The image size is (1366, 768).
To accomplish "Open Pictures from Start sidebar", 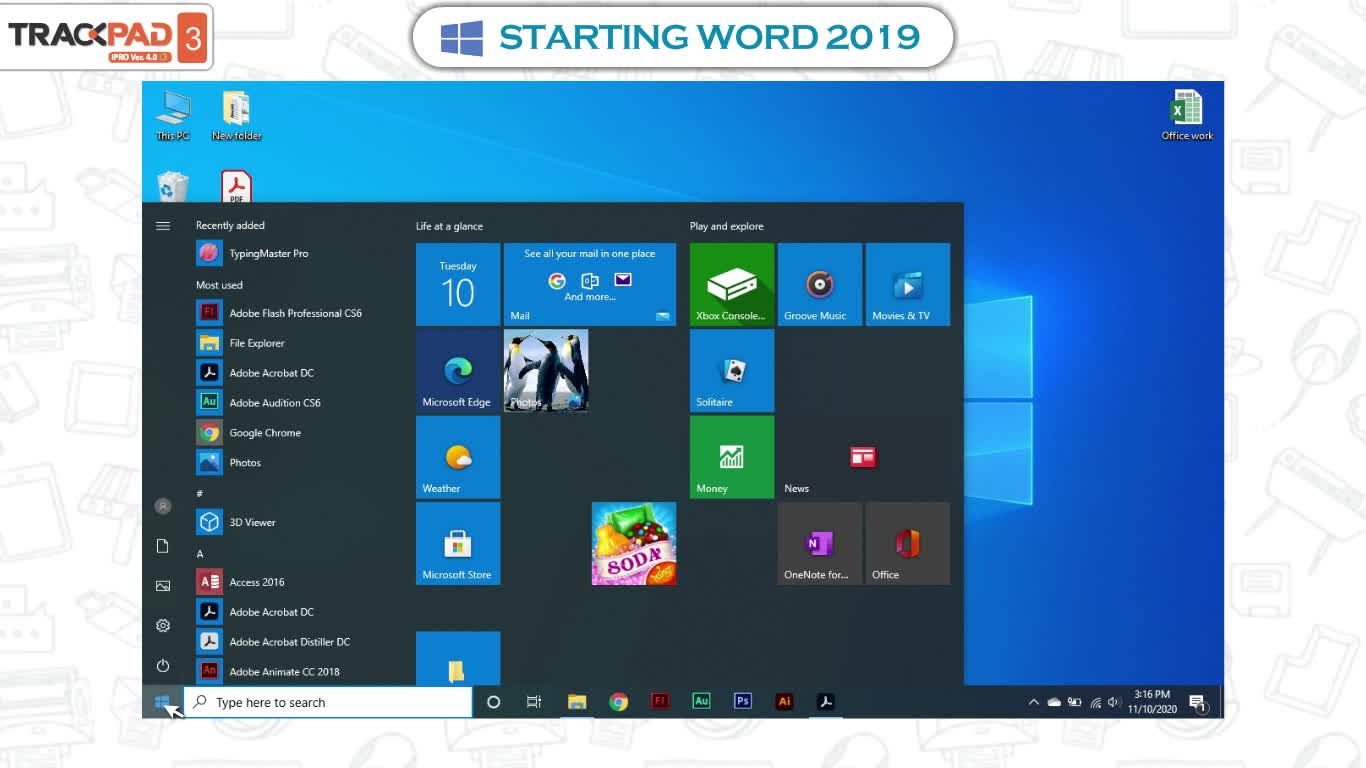I will tap(163, 586).
